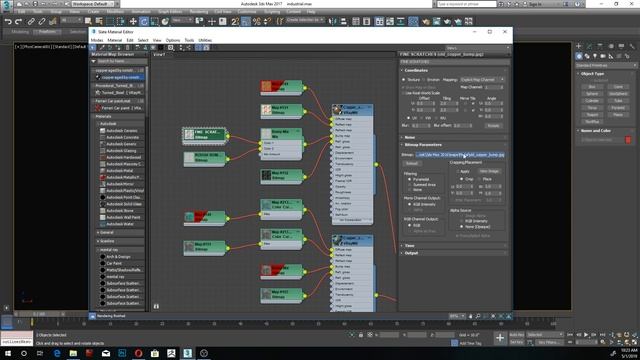Click the Reload bitmap button
This screenshot has width=640, height=360.
tap(412, 163)
